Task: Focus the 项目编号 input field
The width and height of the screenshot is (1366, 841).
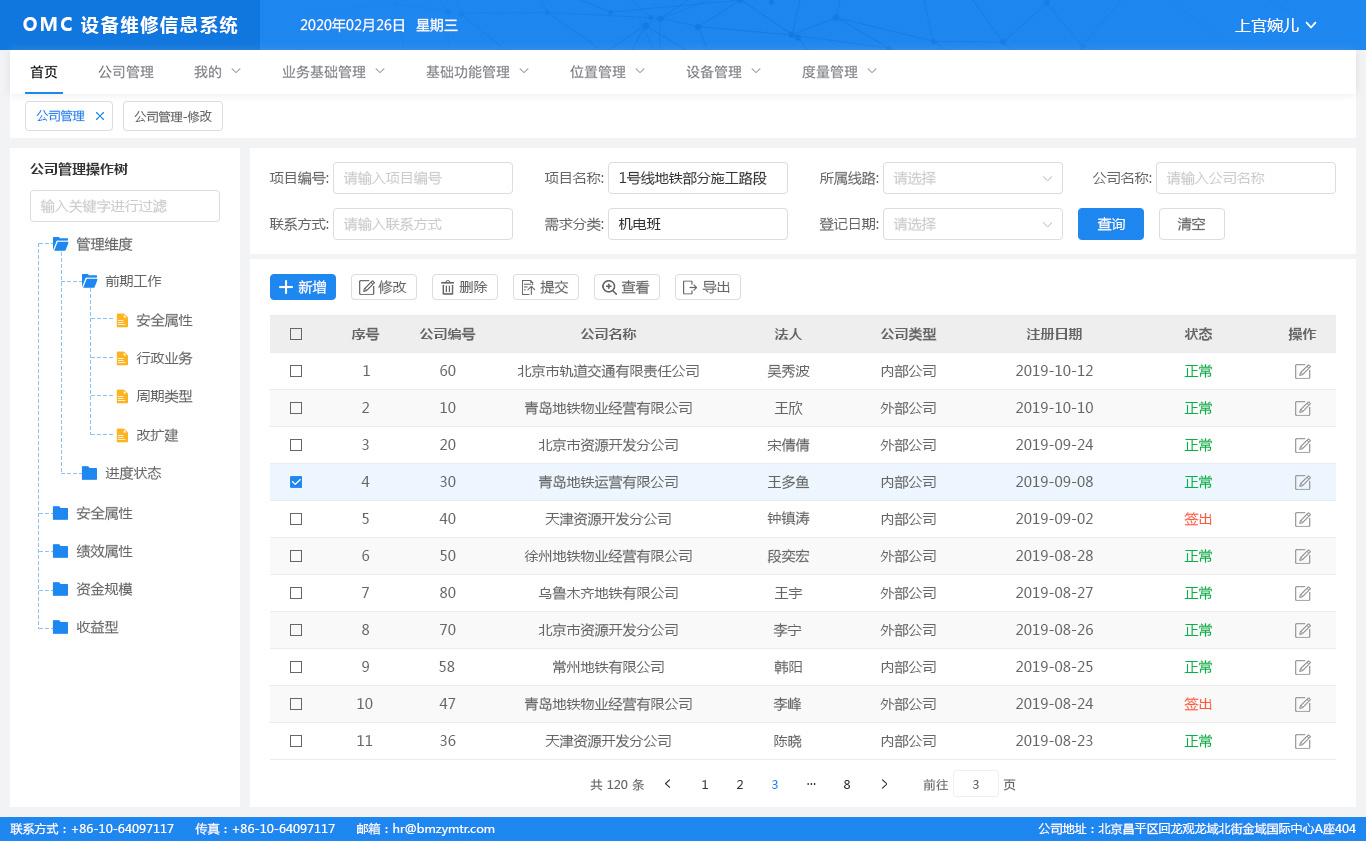Action: (423, 178)
